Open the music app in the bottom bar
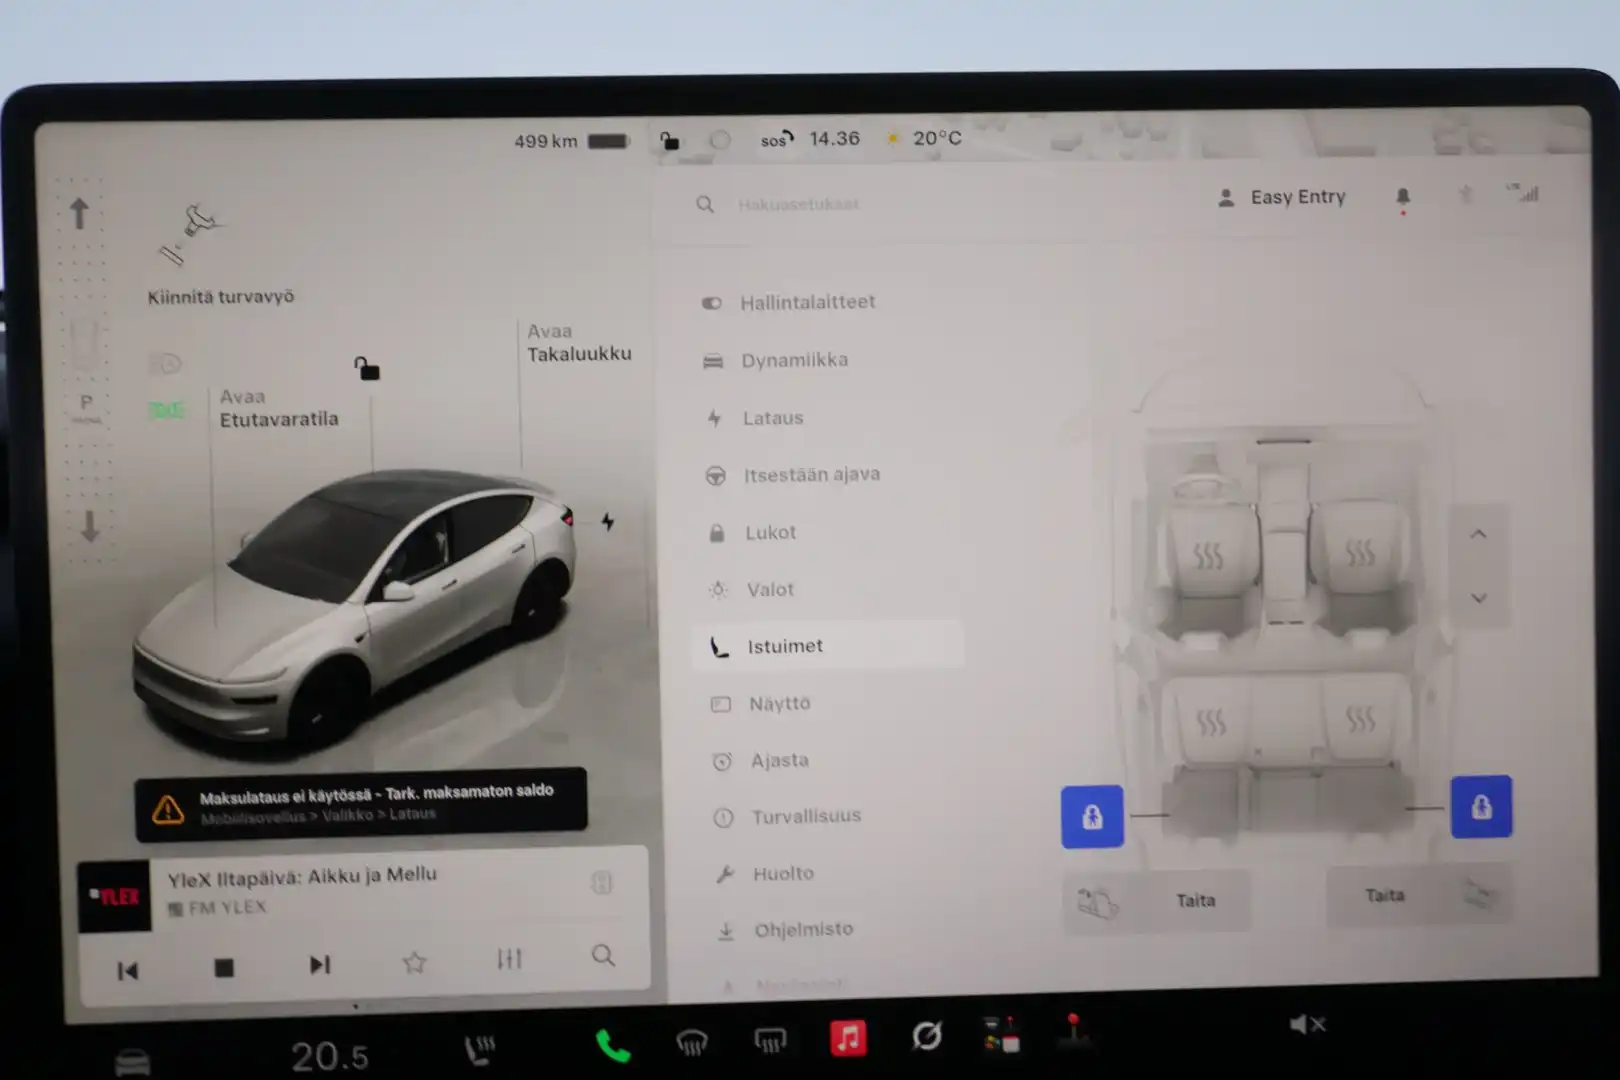The image size is (1620, 1080). (848, 1038)
